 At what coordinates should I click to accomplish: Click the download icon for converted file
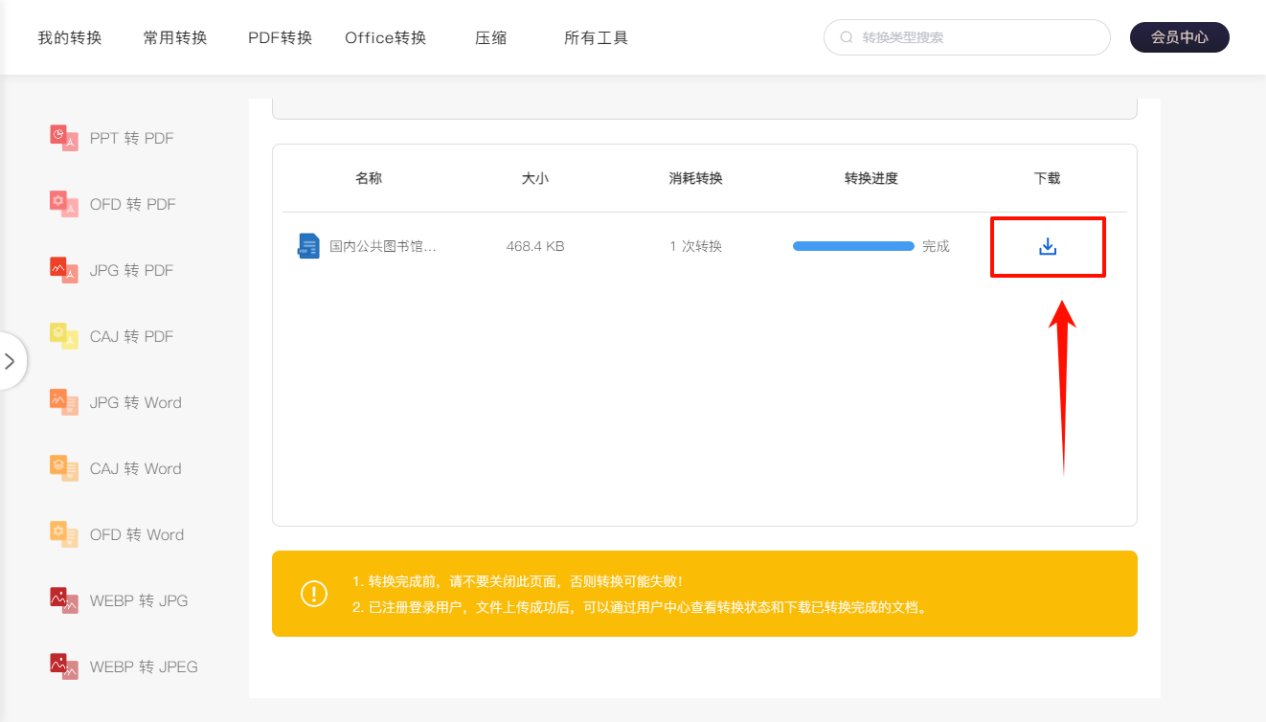[1047, 246]
